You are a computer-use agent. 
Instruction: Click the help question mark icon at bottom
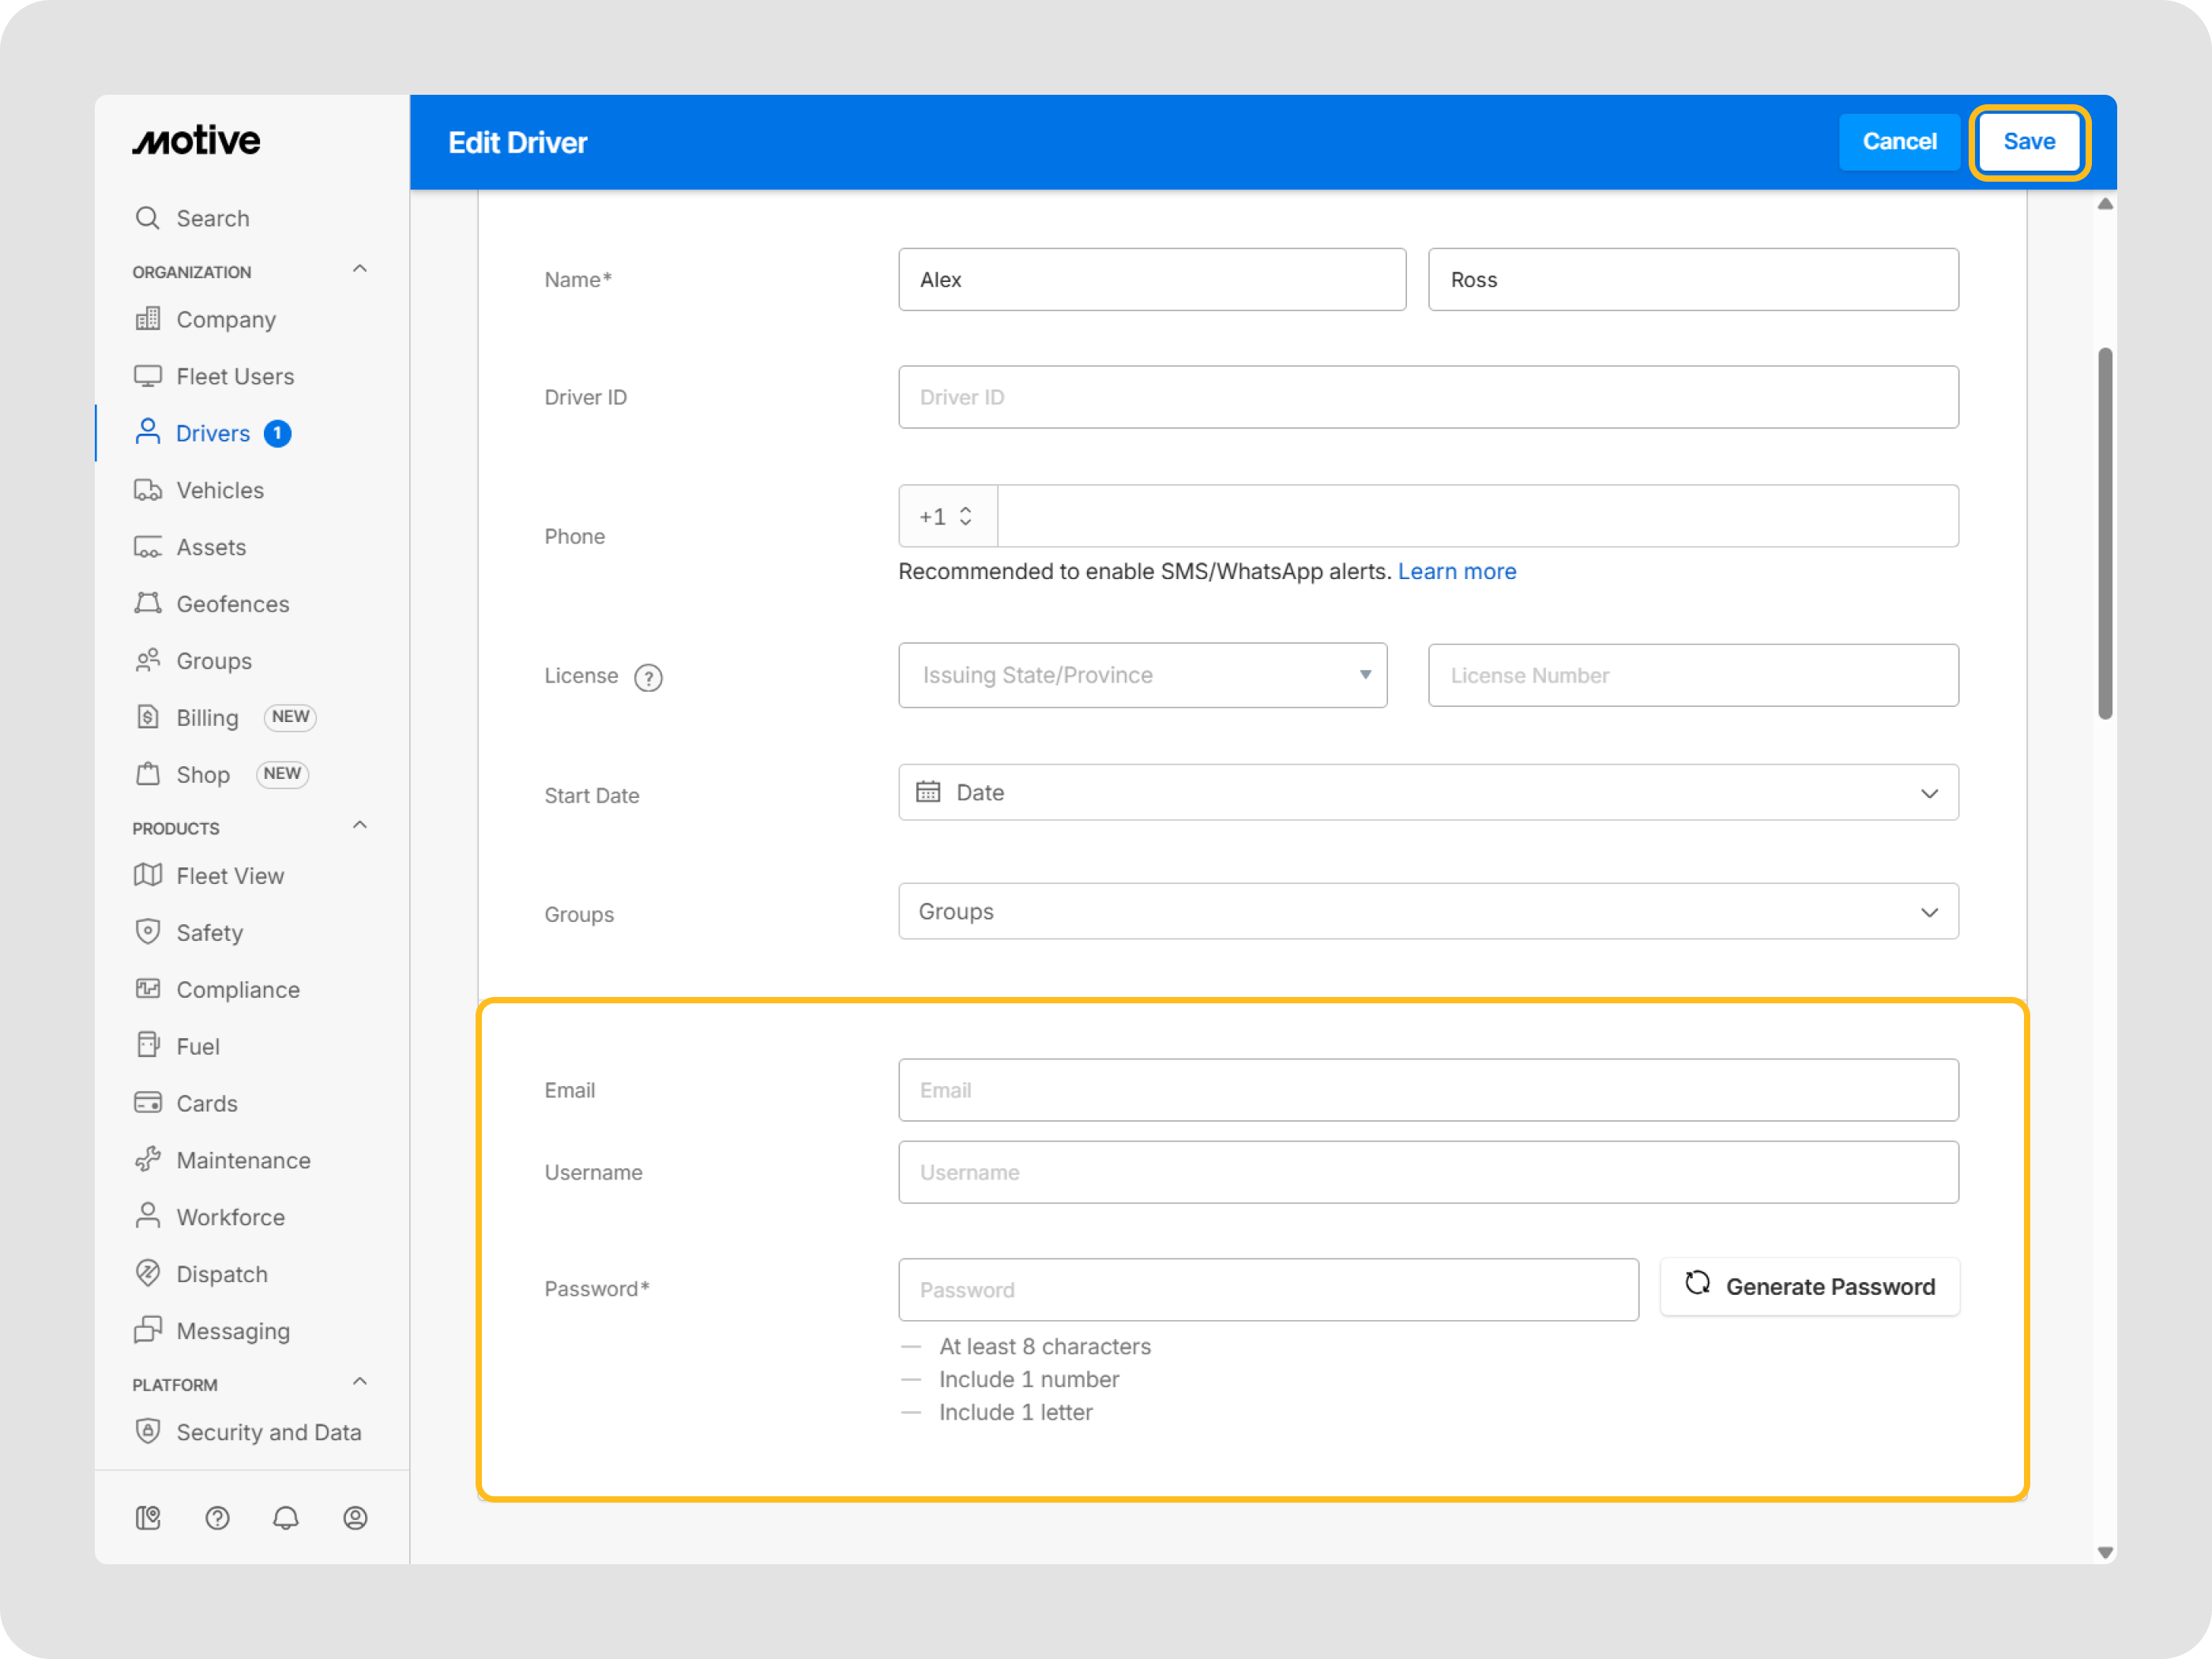[x=217, y=1518]
